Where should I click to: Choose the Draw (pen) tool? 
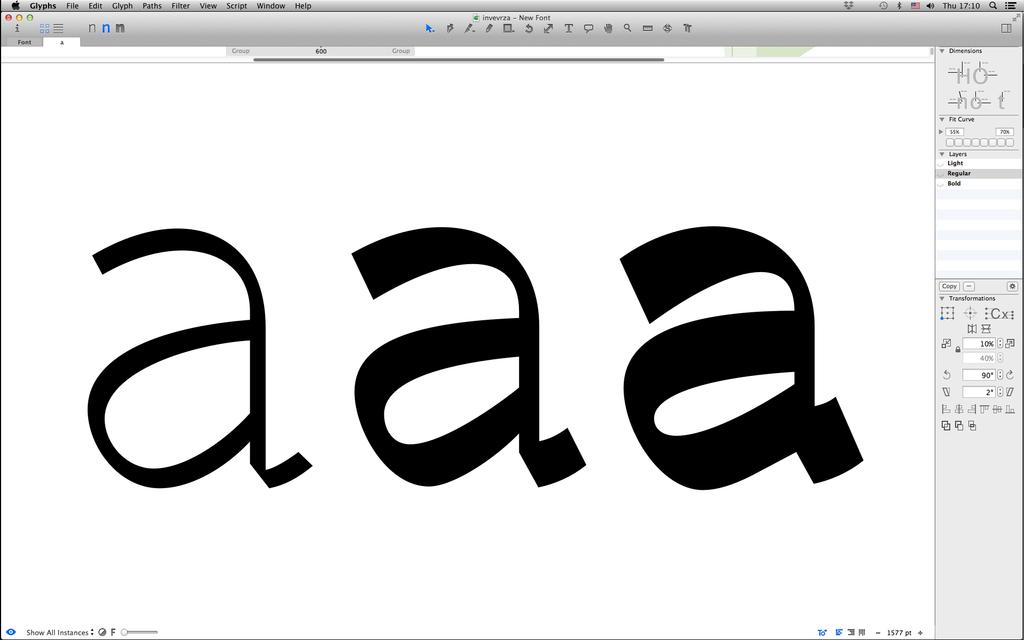pos(450,28)
